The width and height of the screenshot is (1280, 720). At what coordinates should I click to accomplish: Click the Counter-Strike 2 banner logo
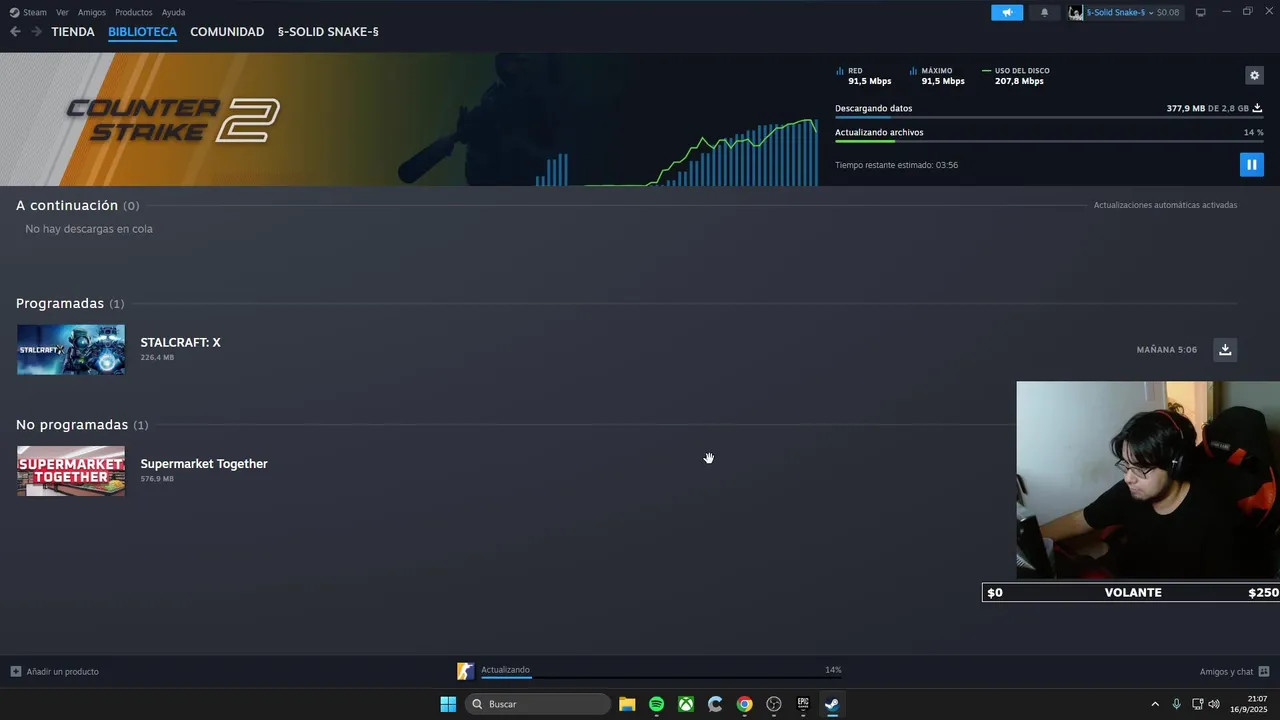[x=172, y=120]
